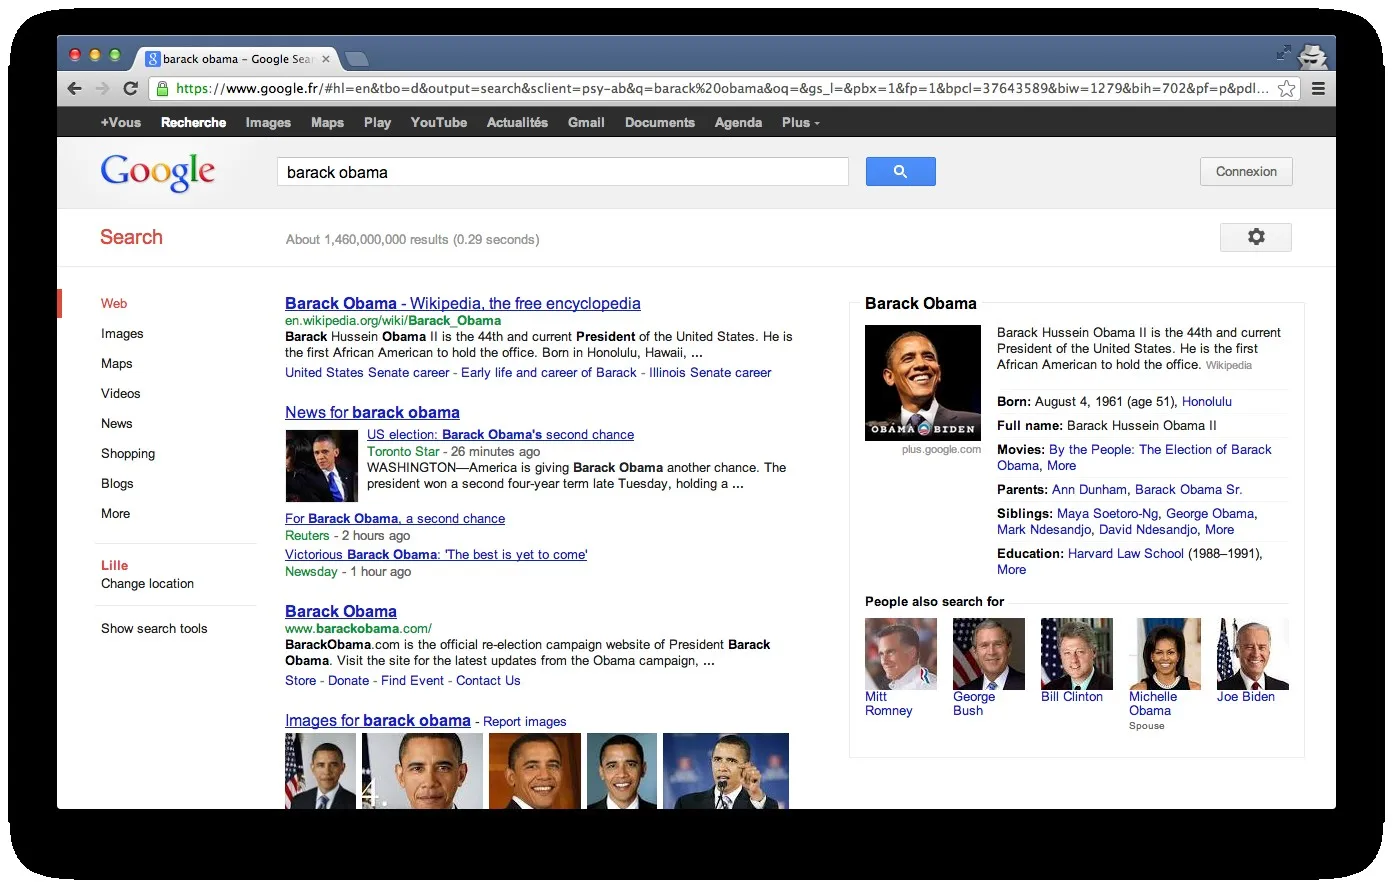Viewport: 1393px width, 888px height.
Task: Open Victorious Barack Obama Newsday article
Action: [x=436, y=554]
